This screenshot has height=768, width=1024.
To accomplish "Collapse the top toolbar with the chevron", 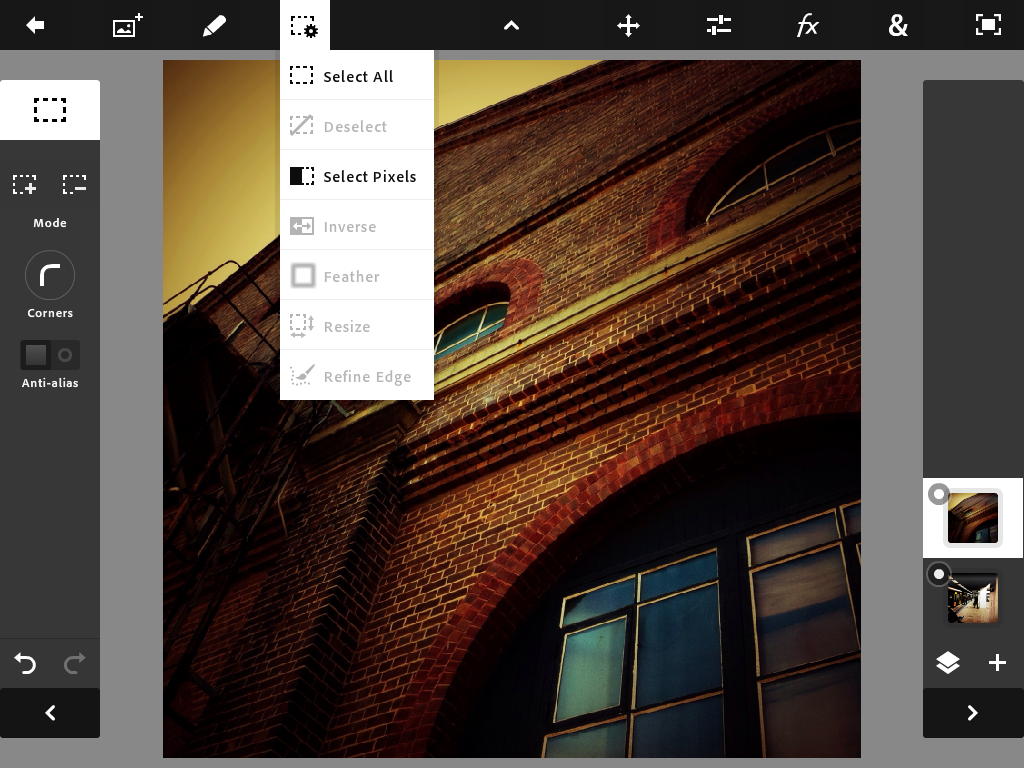I will [x=511, y=26].
